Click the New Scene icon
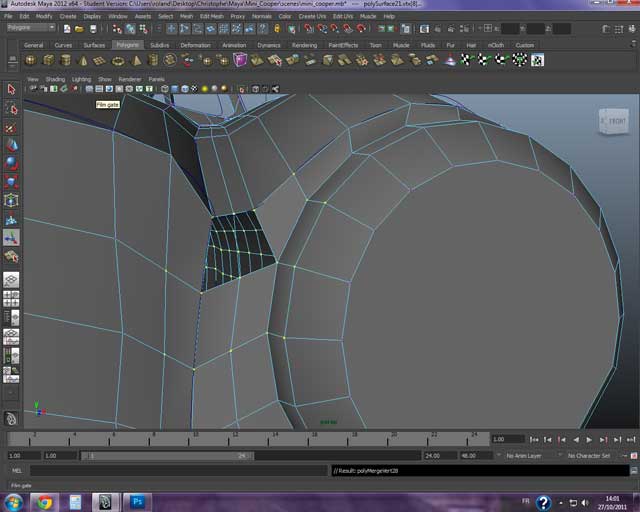 click(67, 29)
